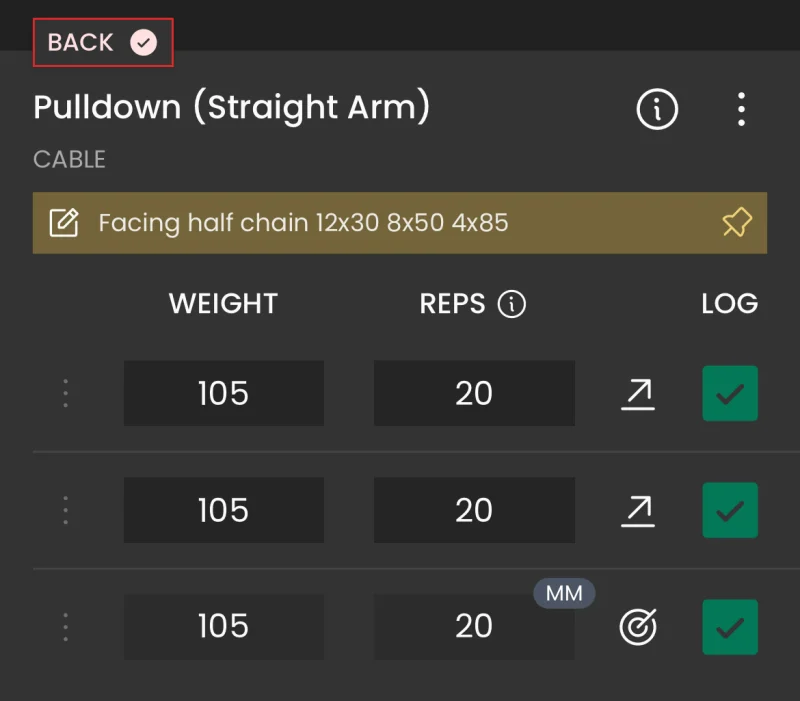Tap the first set's upward arrow icon
This screenshot has height=701, width=800.
(x=638, y=394)
